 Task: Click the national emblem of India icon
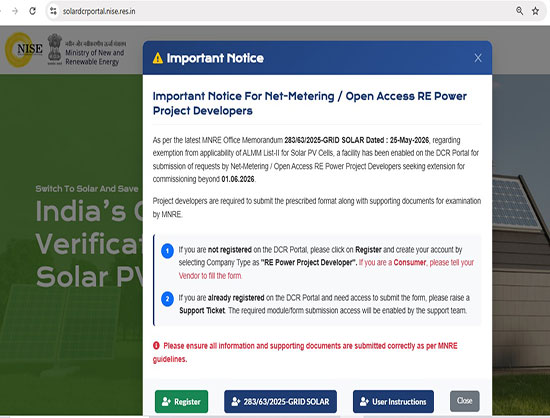pos(55,49)
